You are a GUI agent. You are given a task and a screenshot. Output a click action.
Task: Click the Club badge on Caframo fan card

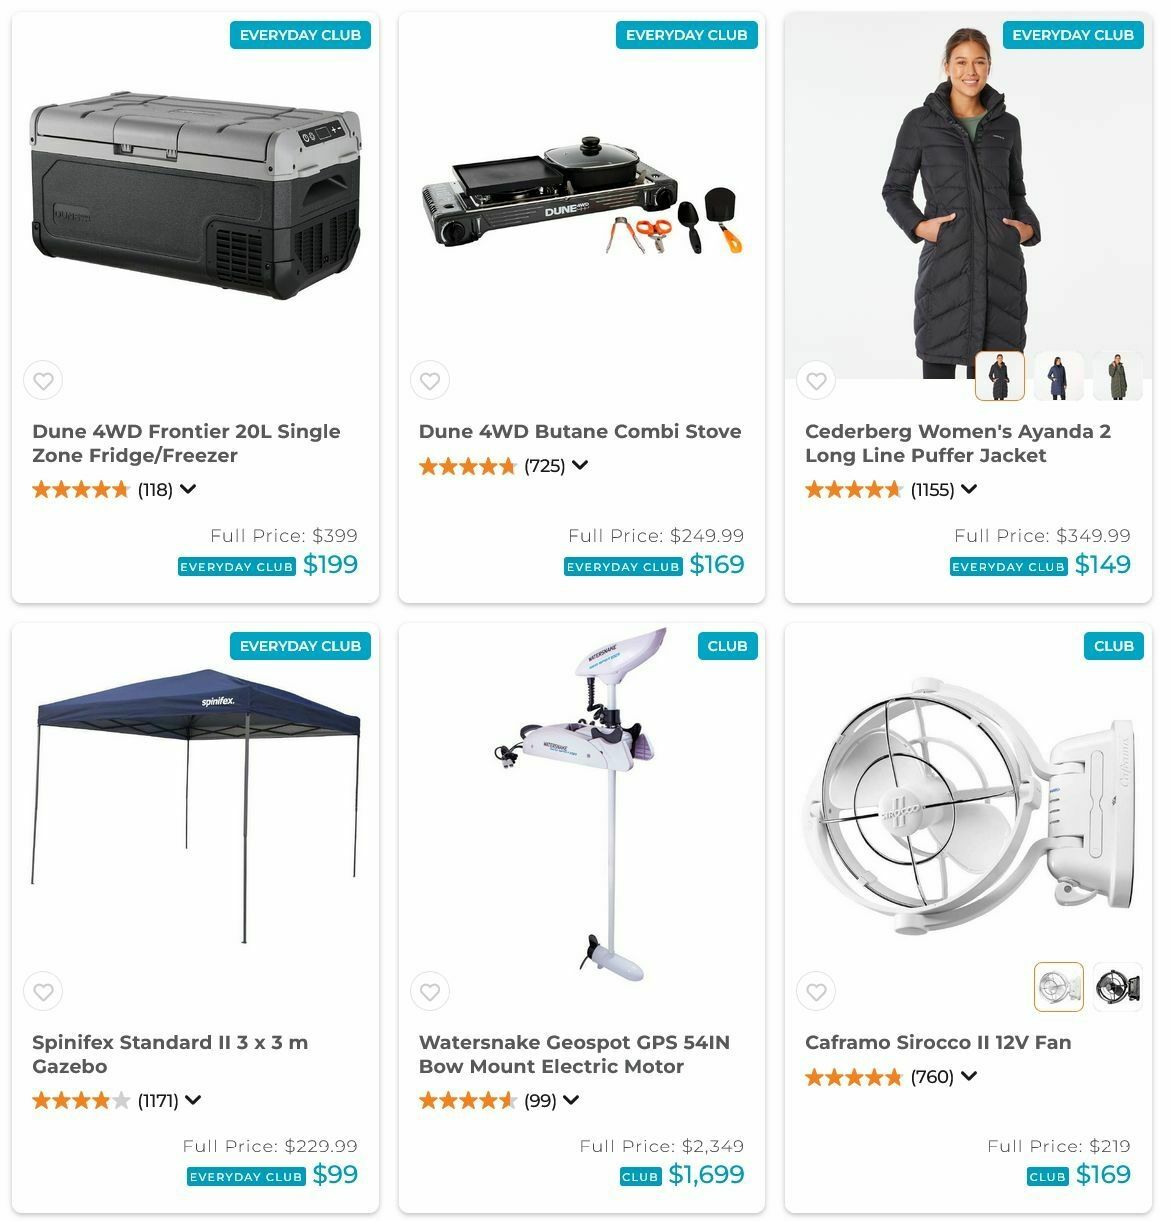(1113, 646)
